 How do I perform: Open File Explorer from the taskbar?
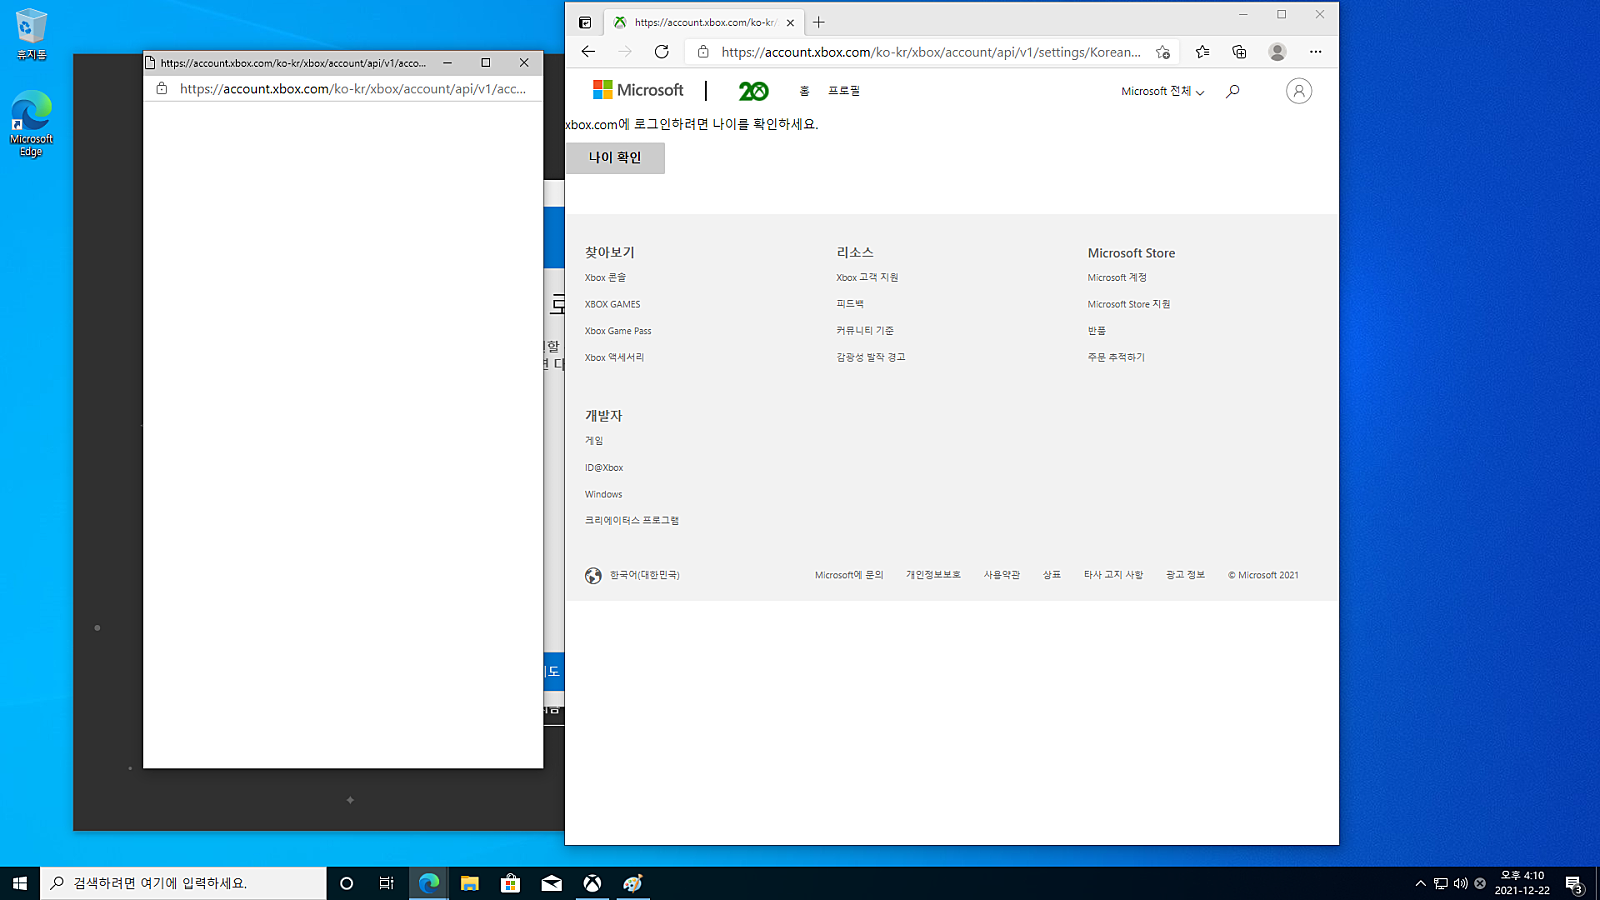click(x=469, y=883)
